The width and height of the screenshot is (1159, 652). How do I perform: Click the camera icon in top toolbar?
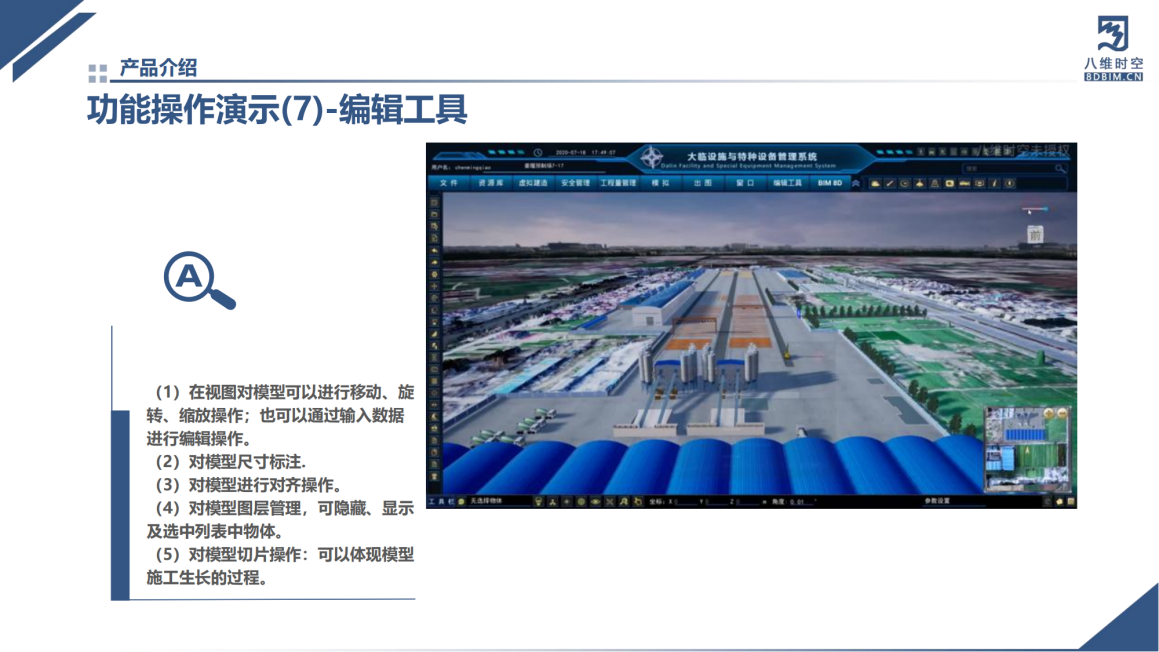coord(949,184)
